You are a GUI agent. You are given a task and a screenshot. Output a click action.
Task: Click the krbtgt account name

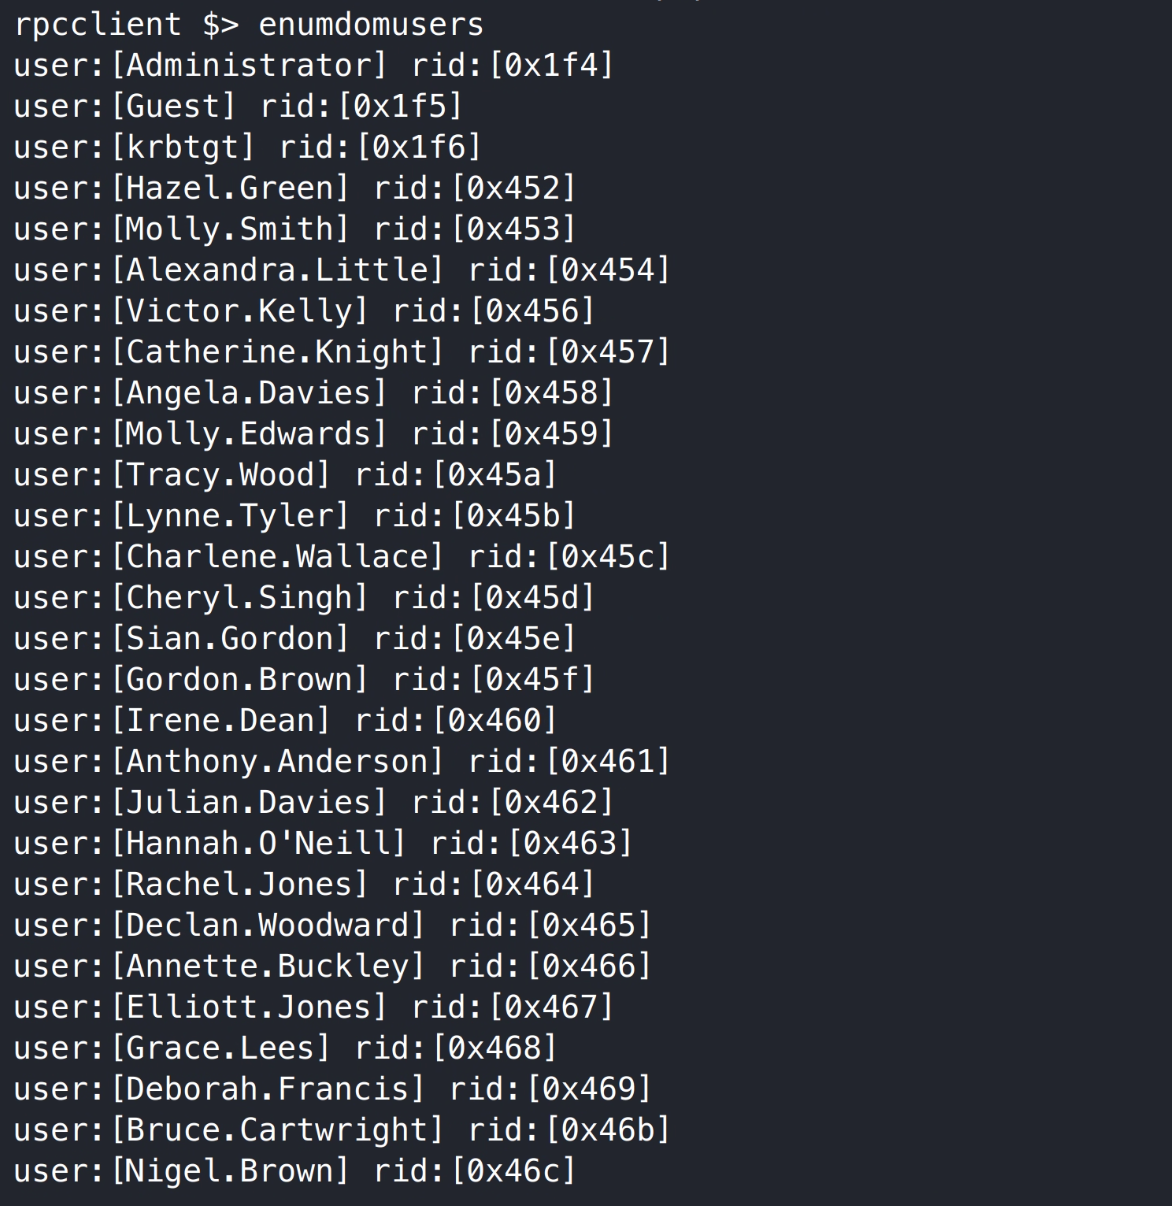pos(182,147)
